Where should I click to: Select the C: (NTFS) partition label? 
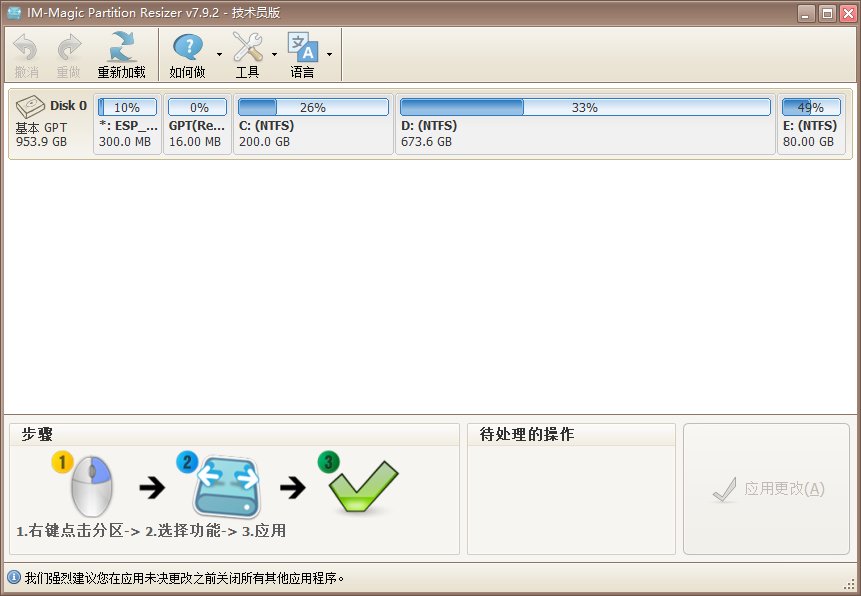point(266,126)
